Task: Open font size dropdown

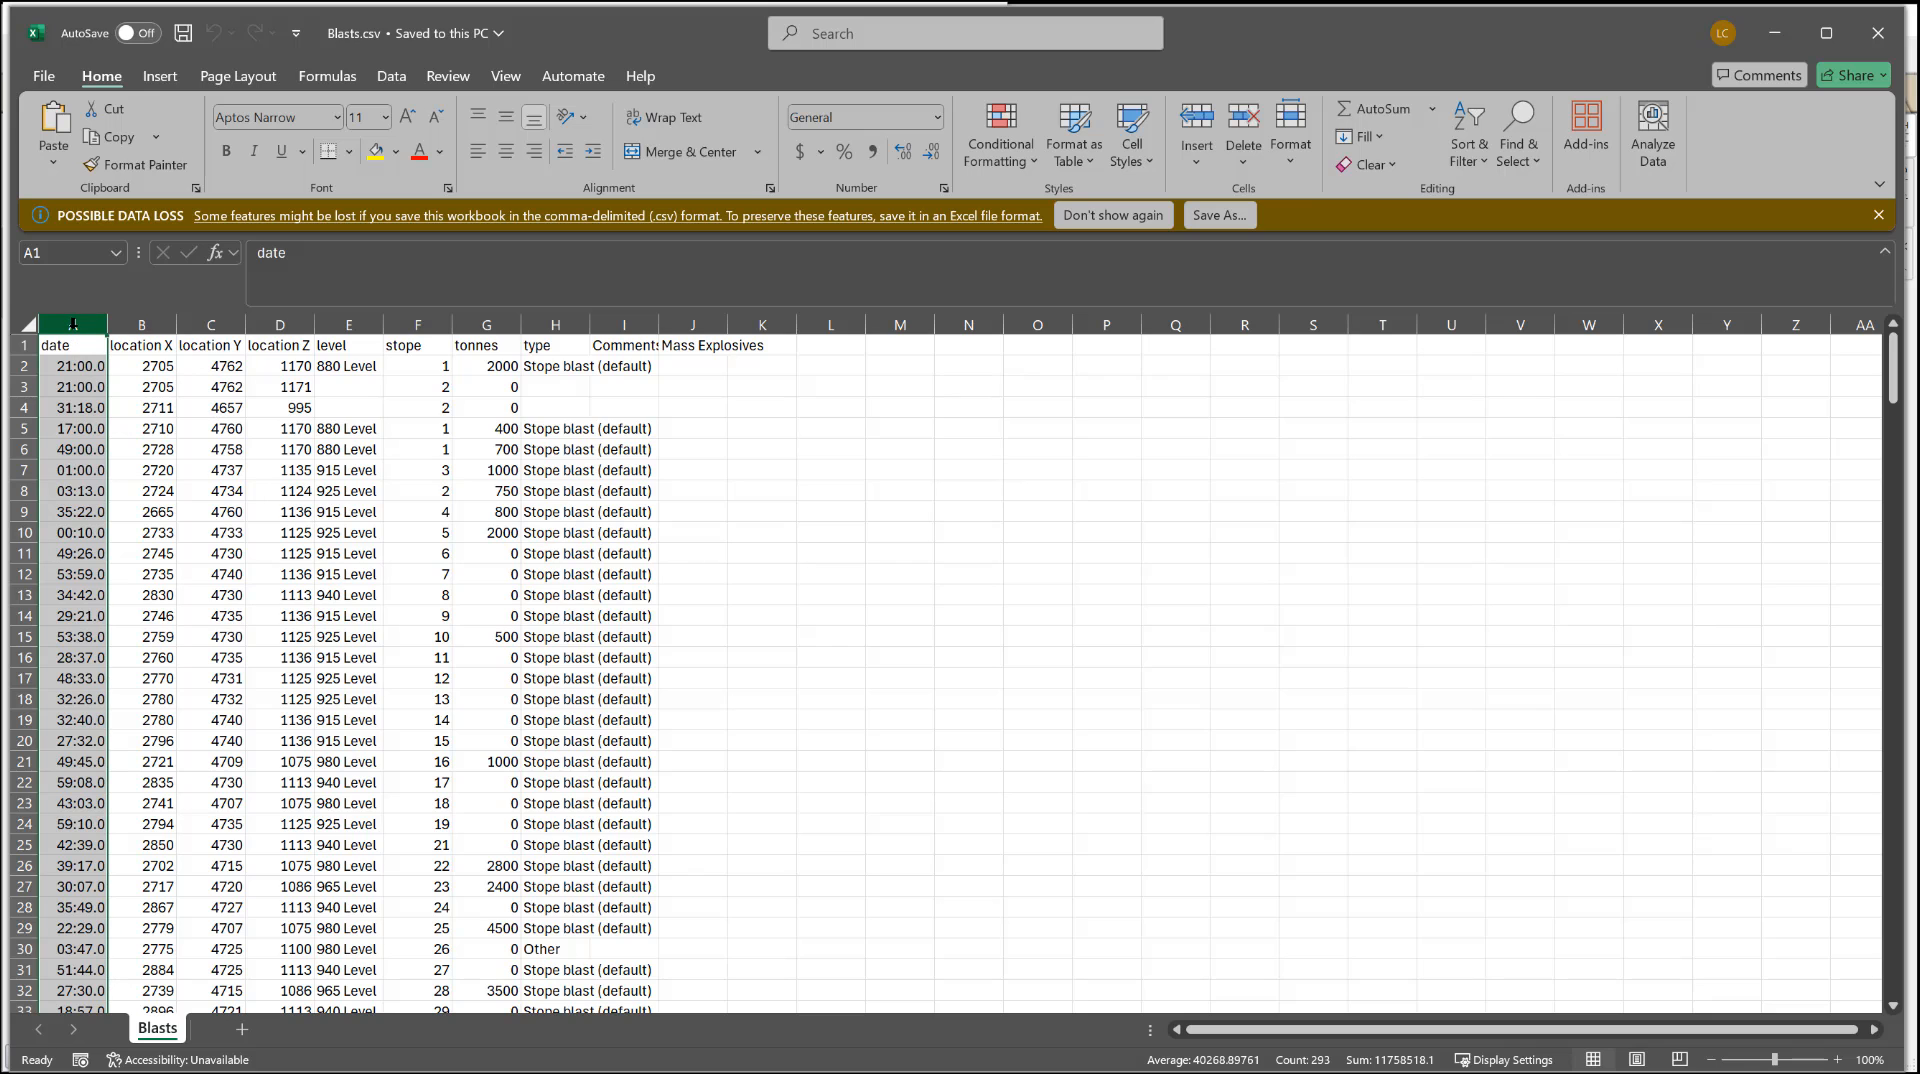Action: click(x=385, y=117)
